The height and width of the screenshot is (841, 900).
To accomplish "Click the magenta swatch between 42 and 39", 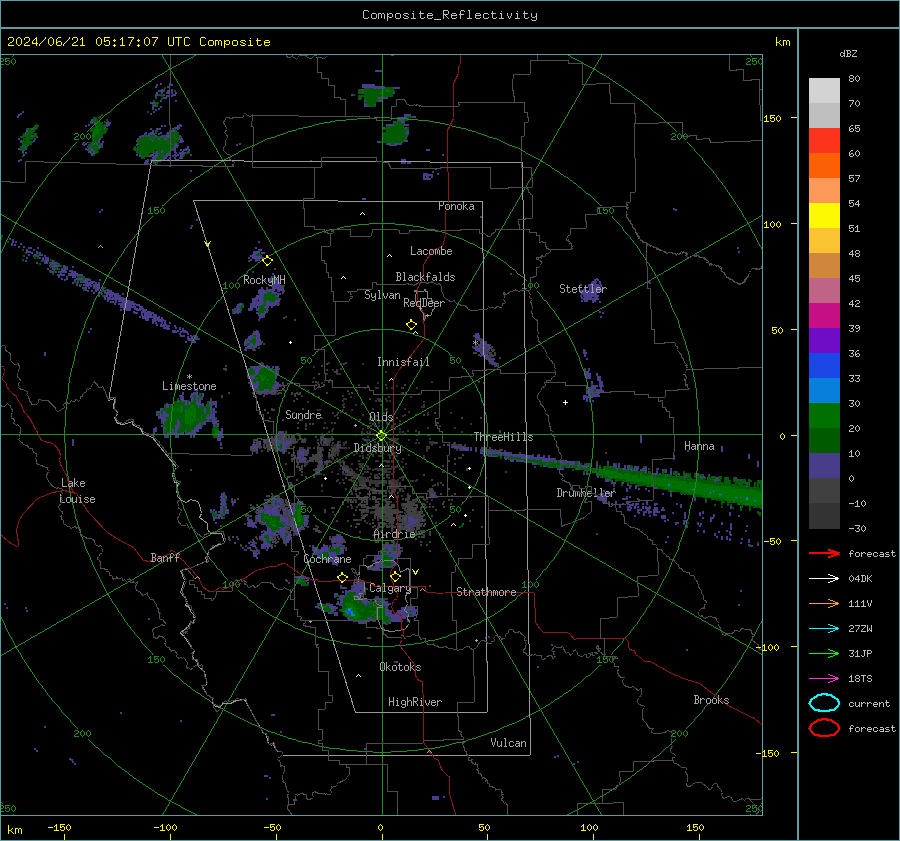I will point(824,316).
